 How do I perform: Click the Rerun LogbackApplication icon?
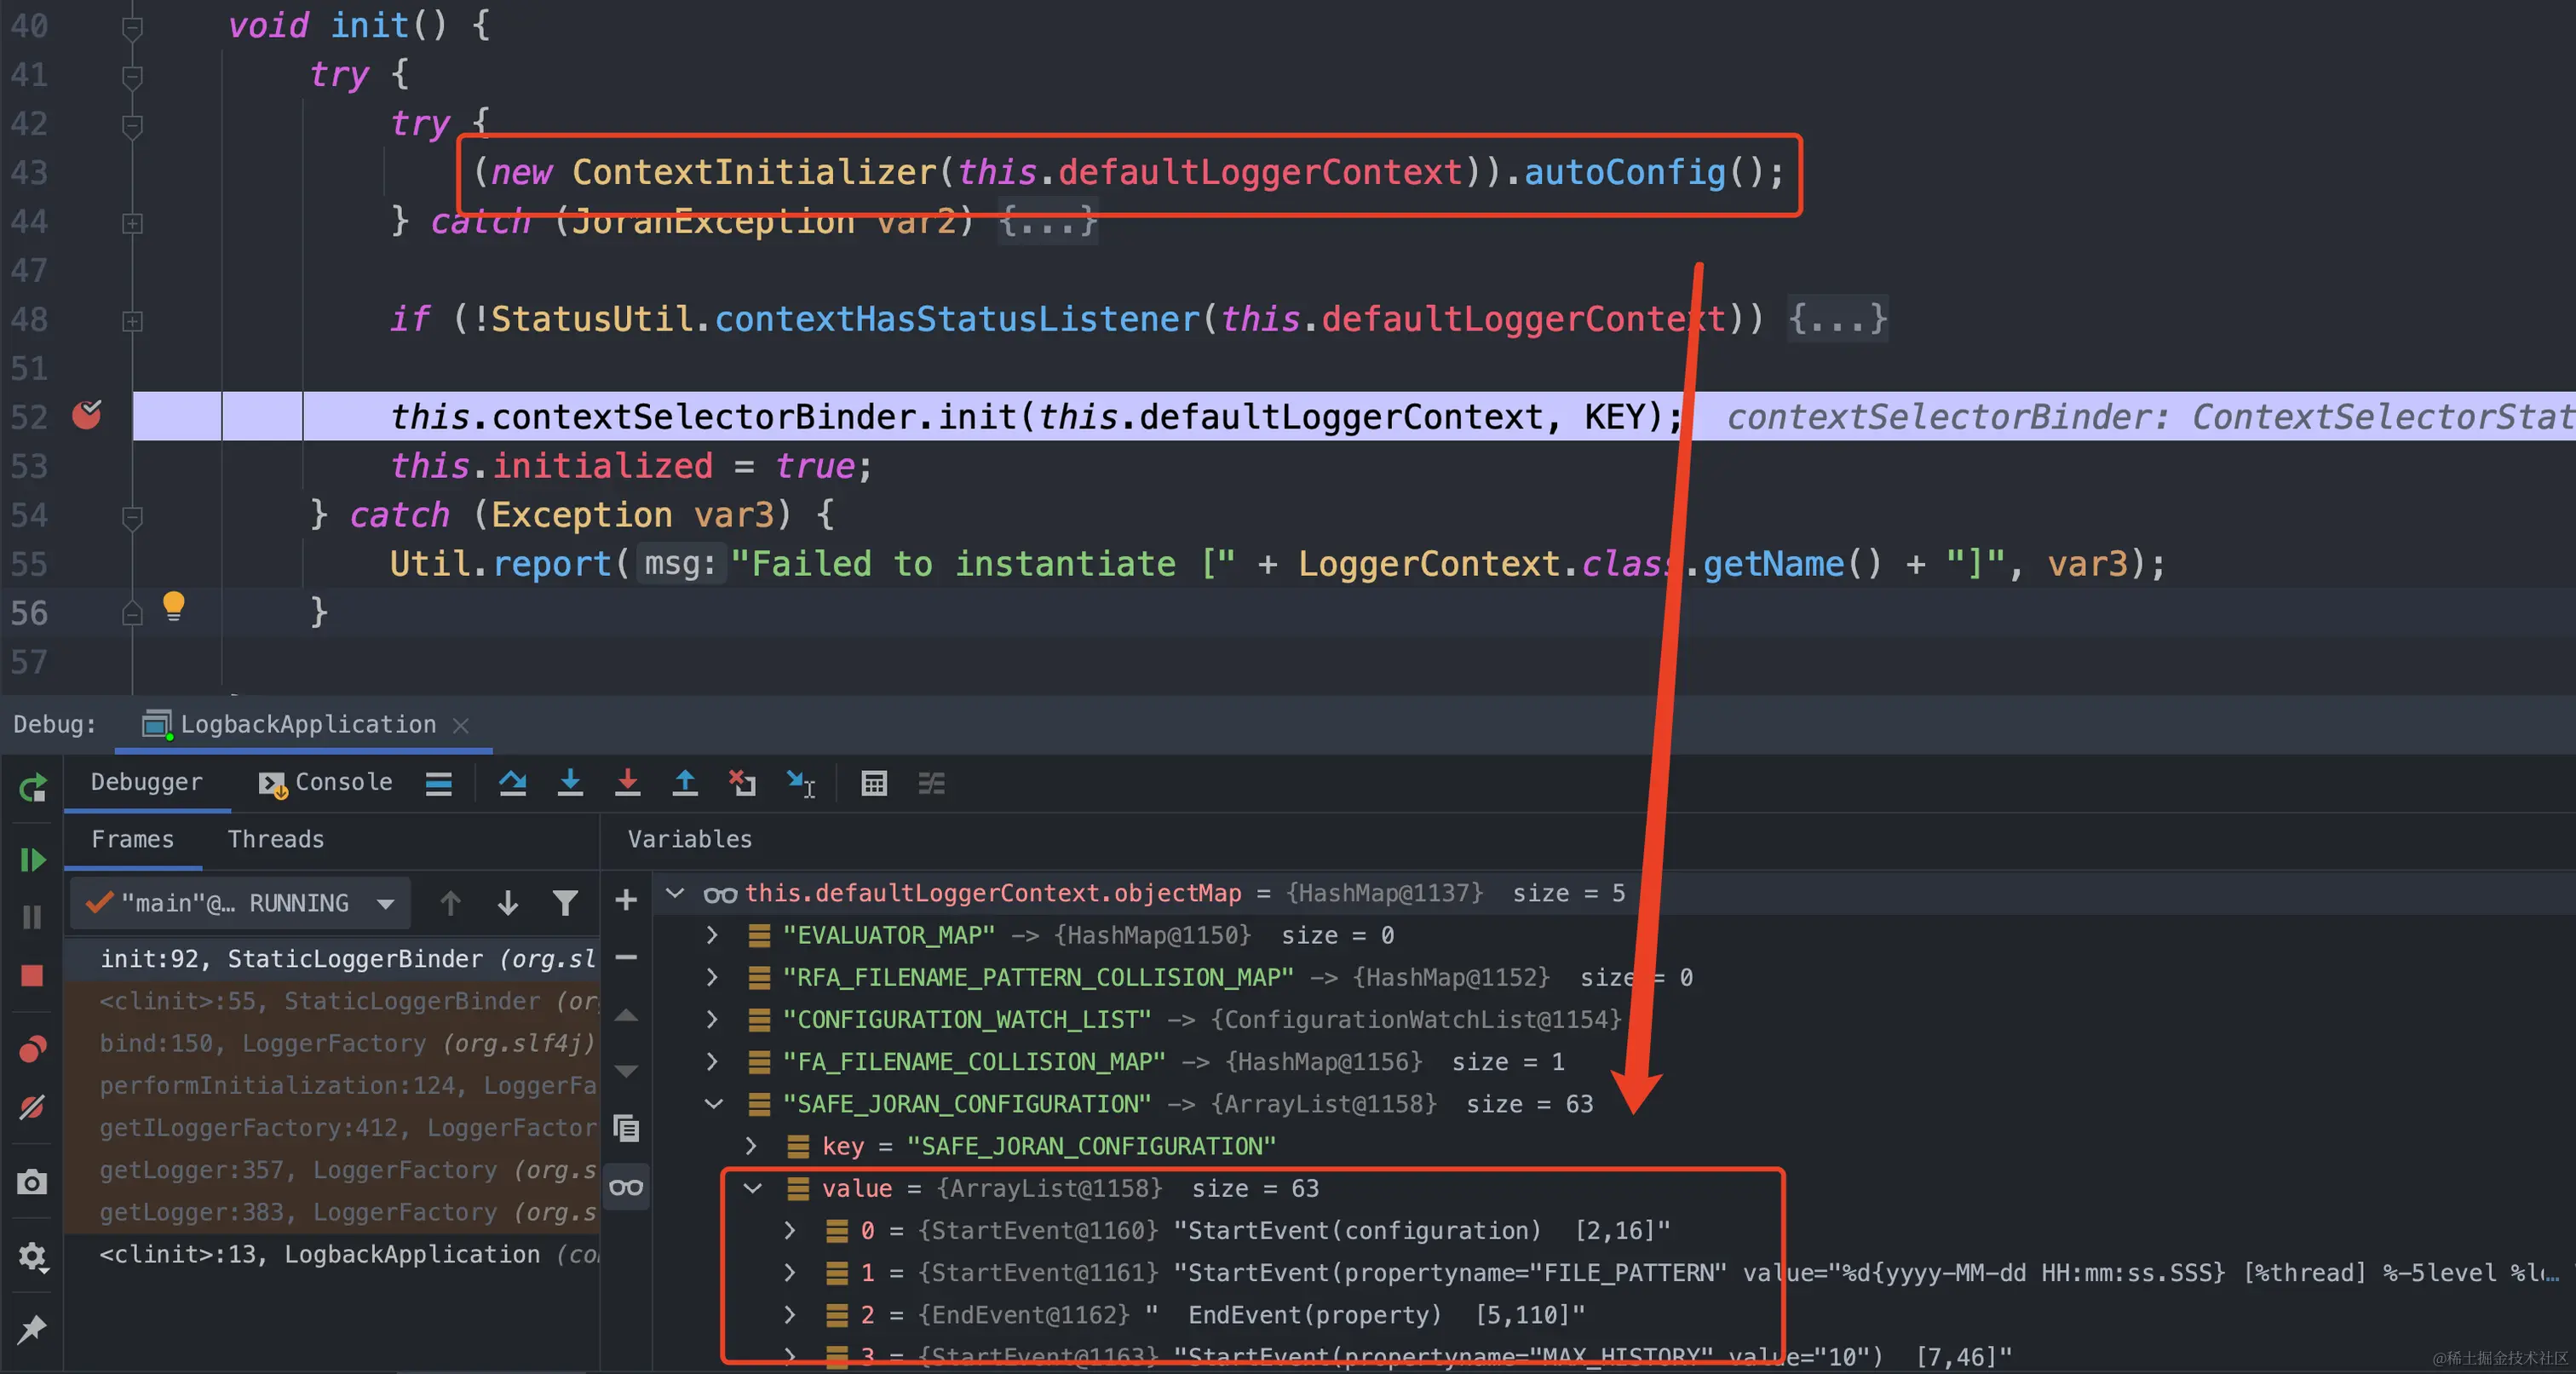point(32,789)
